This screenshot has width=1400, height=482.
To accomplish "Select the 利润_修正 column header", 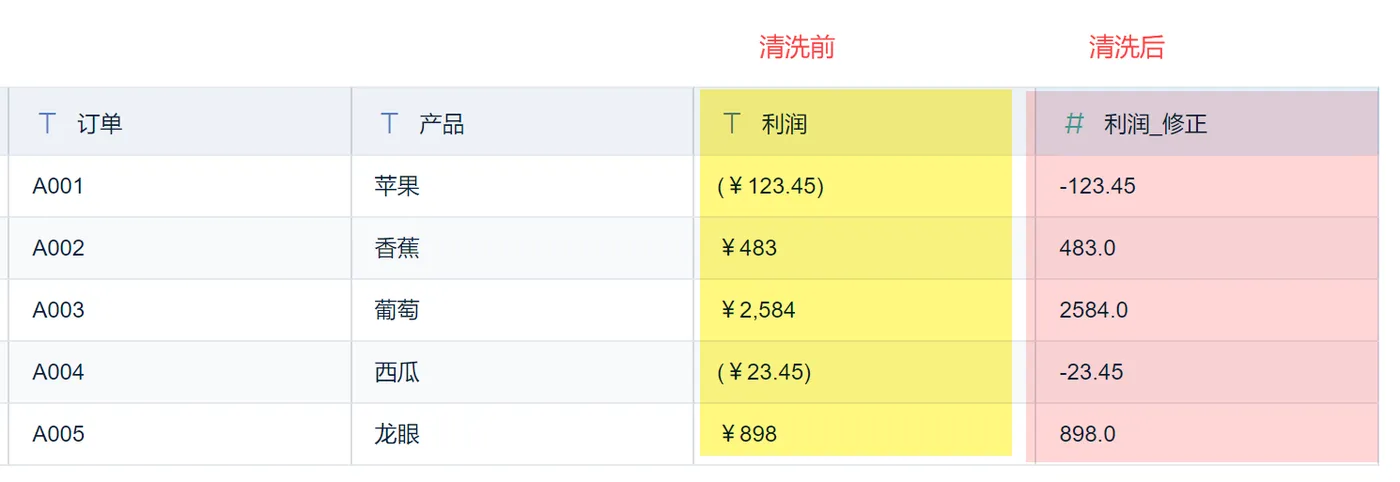I will (x=1155, y=124).
